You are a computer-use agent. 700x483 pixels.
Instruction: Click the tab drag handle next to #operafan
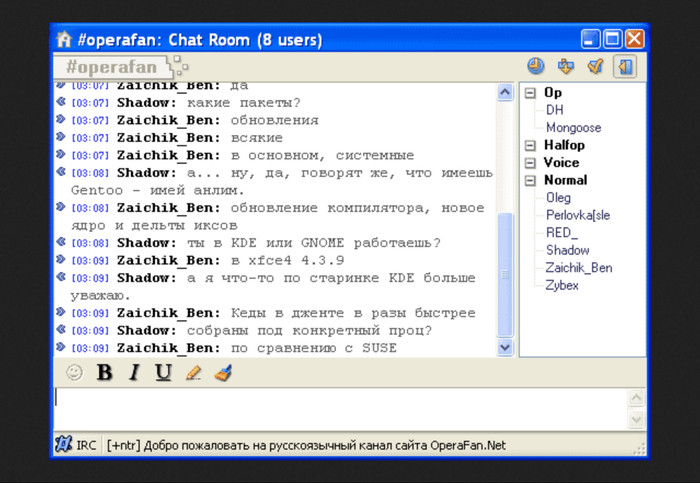coord(180,66)
